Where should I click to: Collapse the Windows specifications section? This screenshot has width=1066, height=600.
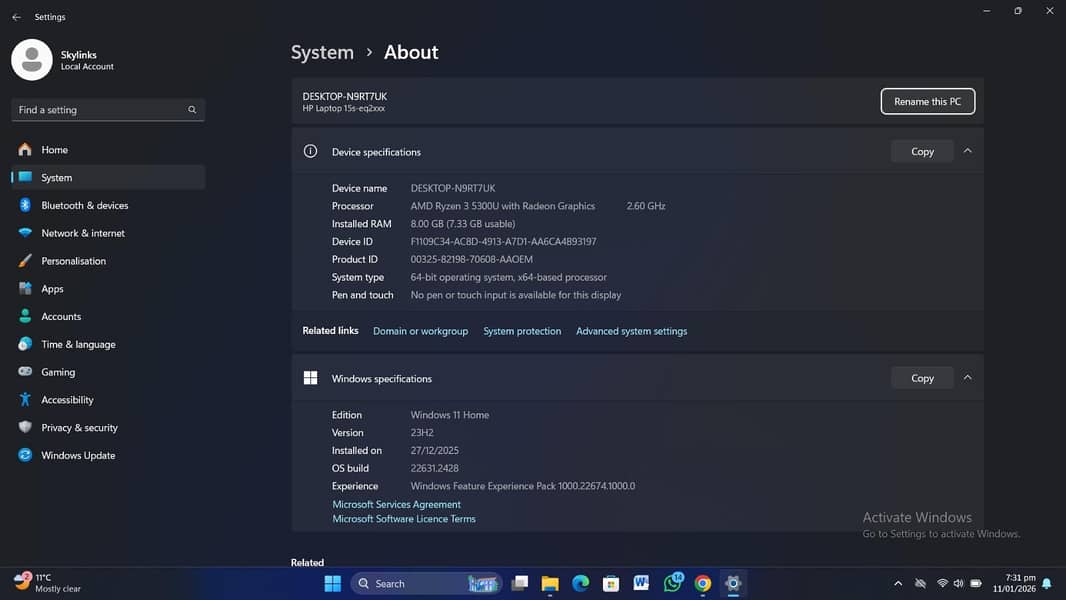pos(967,378)
